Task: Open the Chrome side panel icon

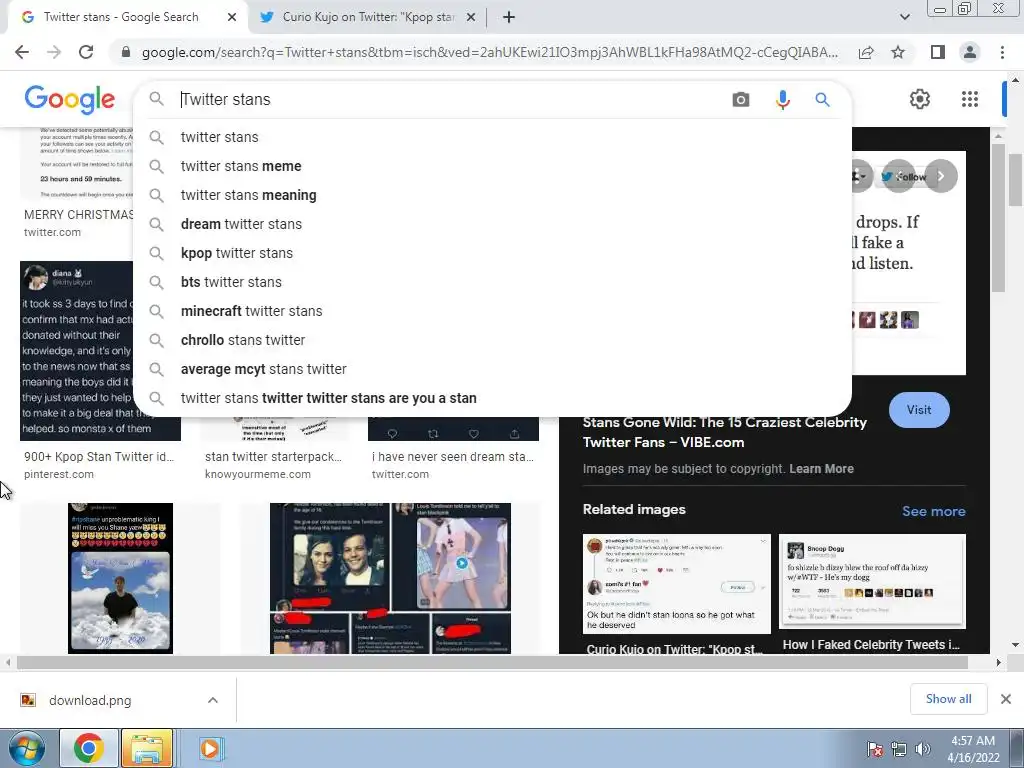Action: [938, 52]
